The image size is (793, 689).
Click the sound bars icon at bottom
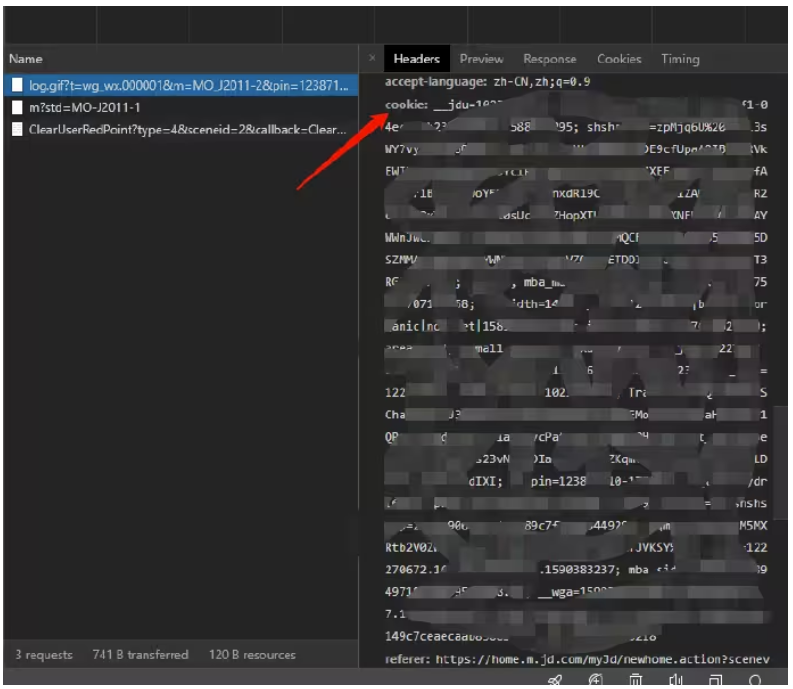675,680
